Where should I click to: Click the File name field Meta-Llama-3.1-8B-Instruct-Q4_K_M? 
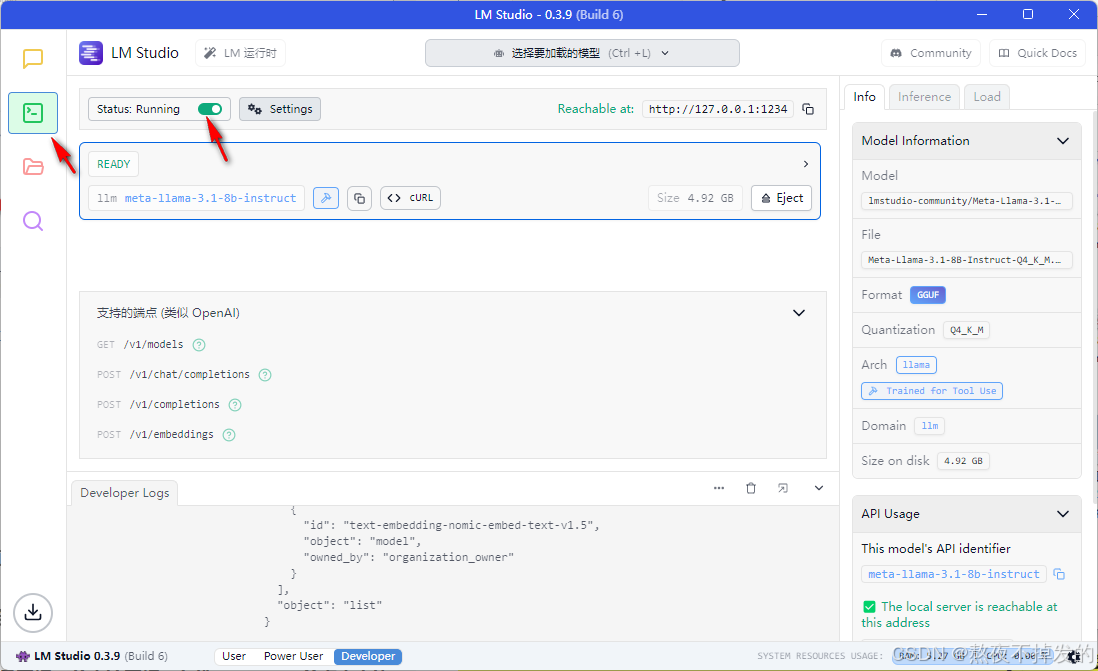pyautogui.click(x=966, y=260)
